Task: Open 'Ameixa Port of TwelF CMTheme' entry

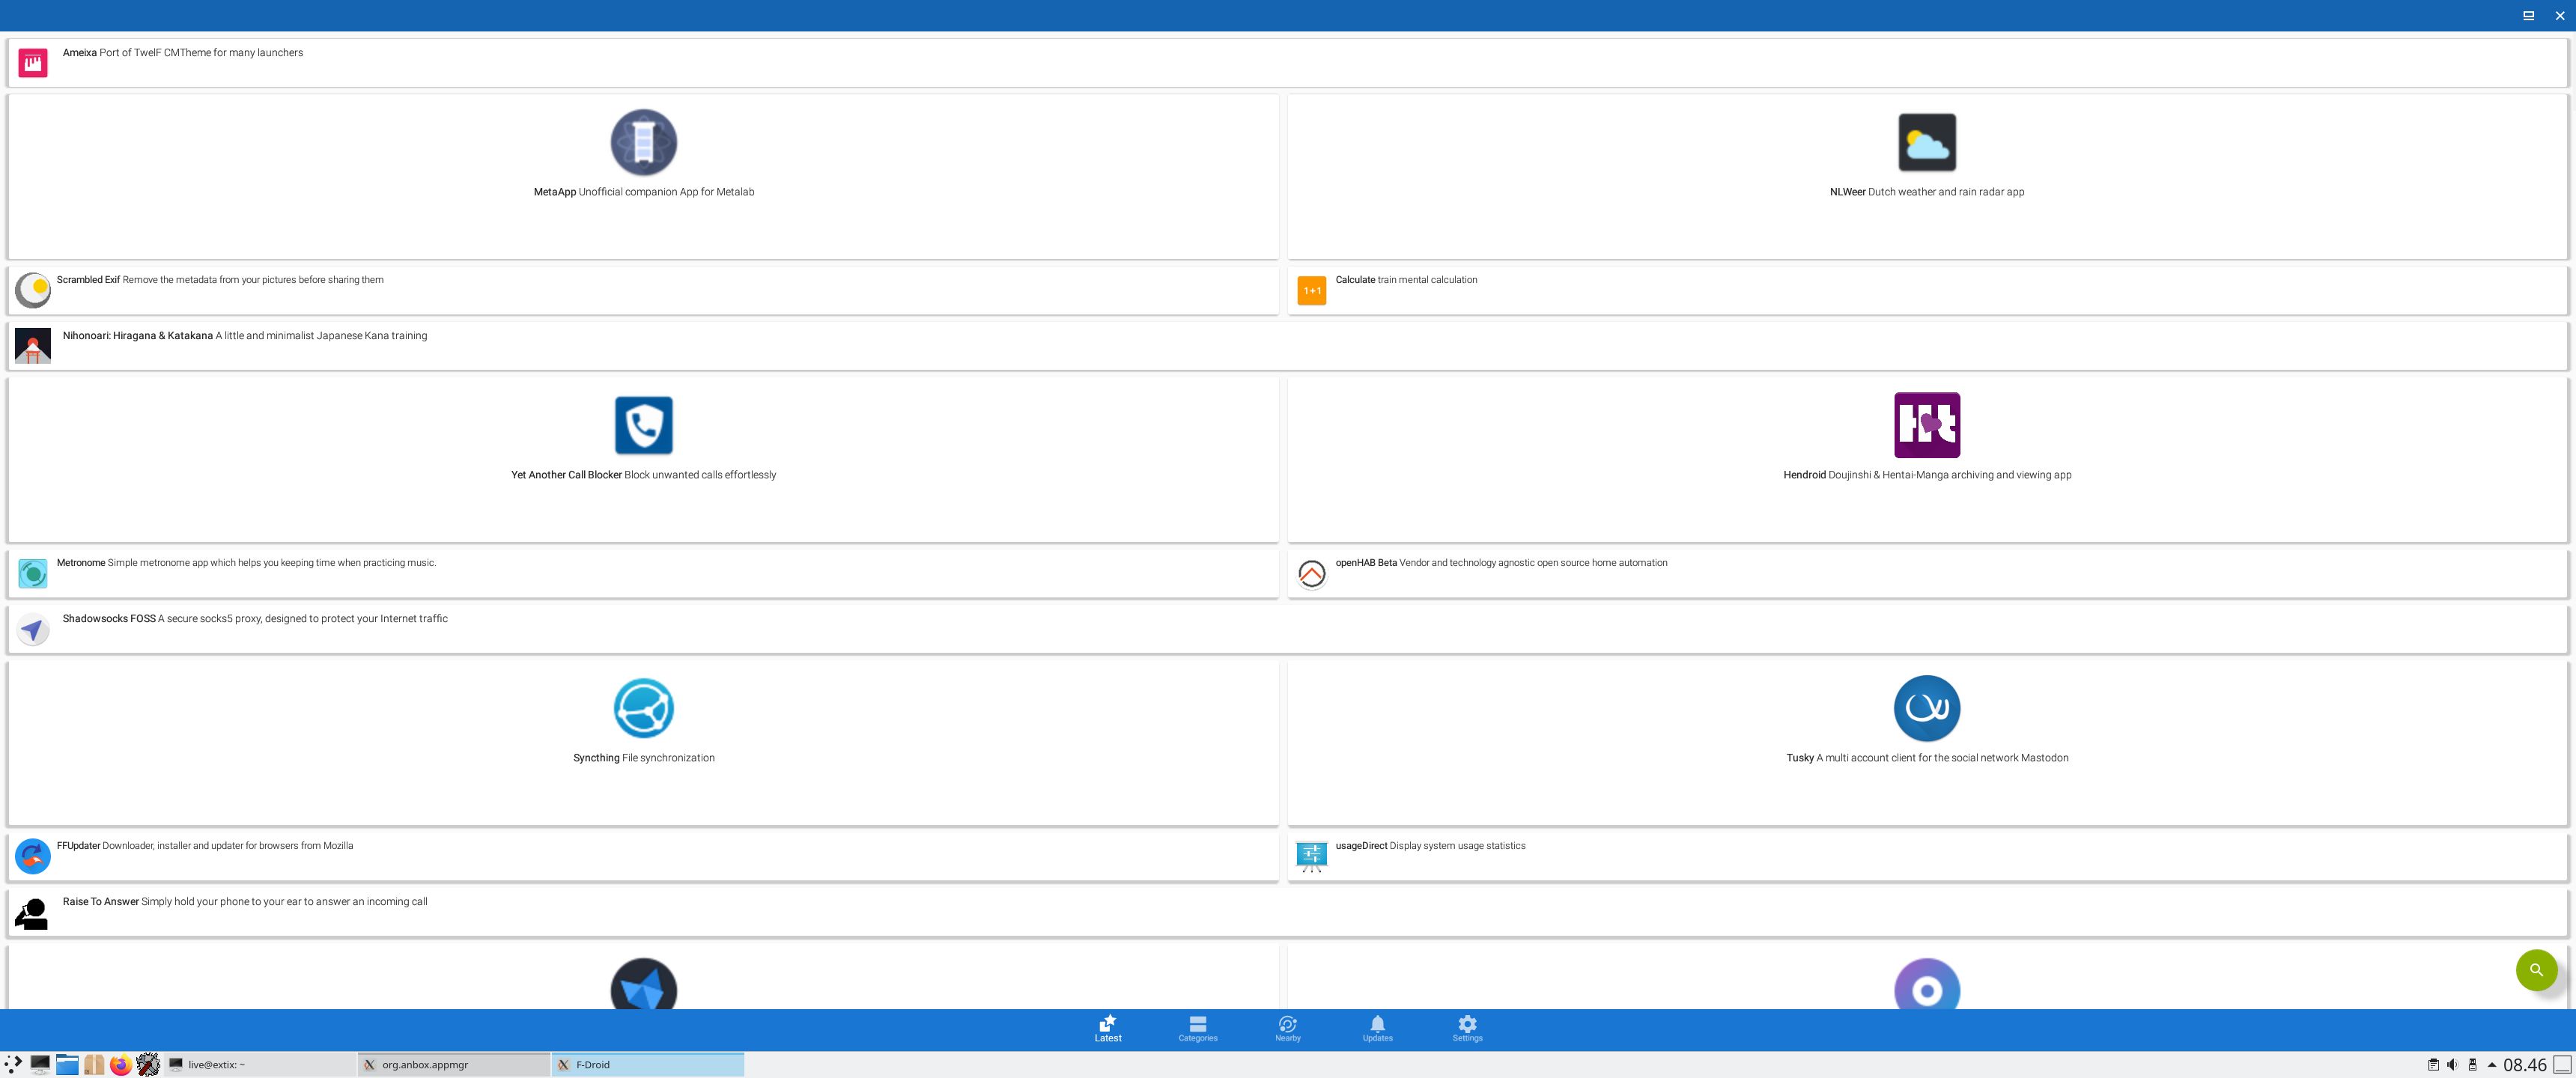Action: pyautogui.click(x=1287, y=63)
